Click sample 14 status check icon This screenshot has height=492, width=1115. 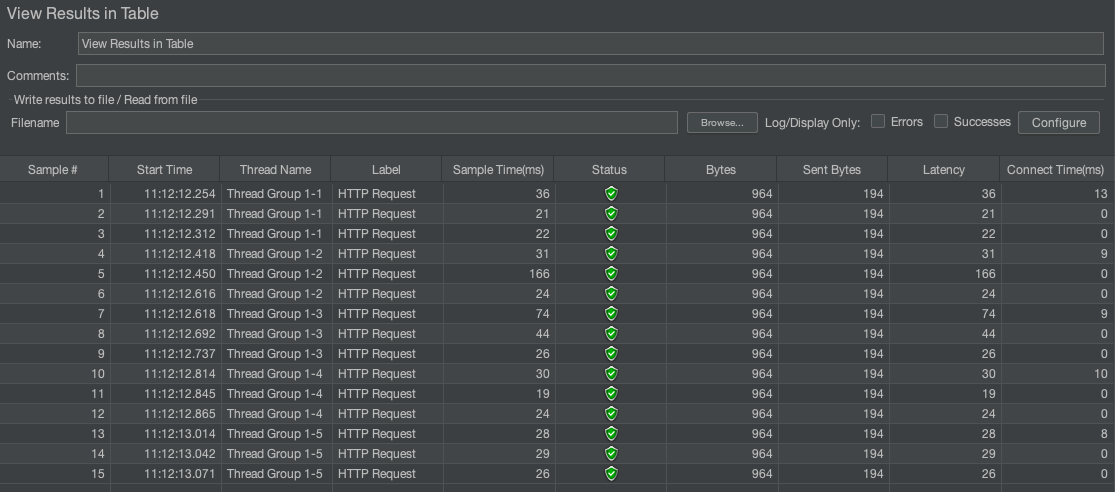coord(611,454)
